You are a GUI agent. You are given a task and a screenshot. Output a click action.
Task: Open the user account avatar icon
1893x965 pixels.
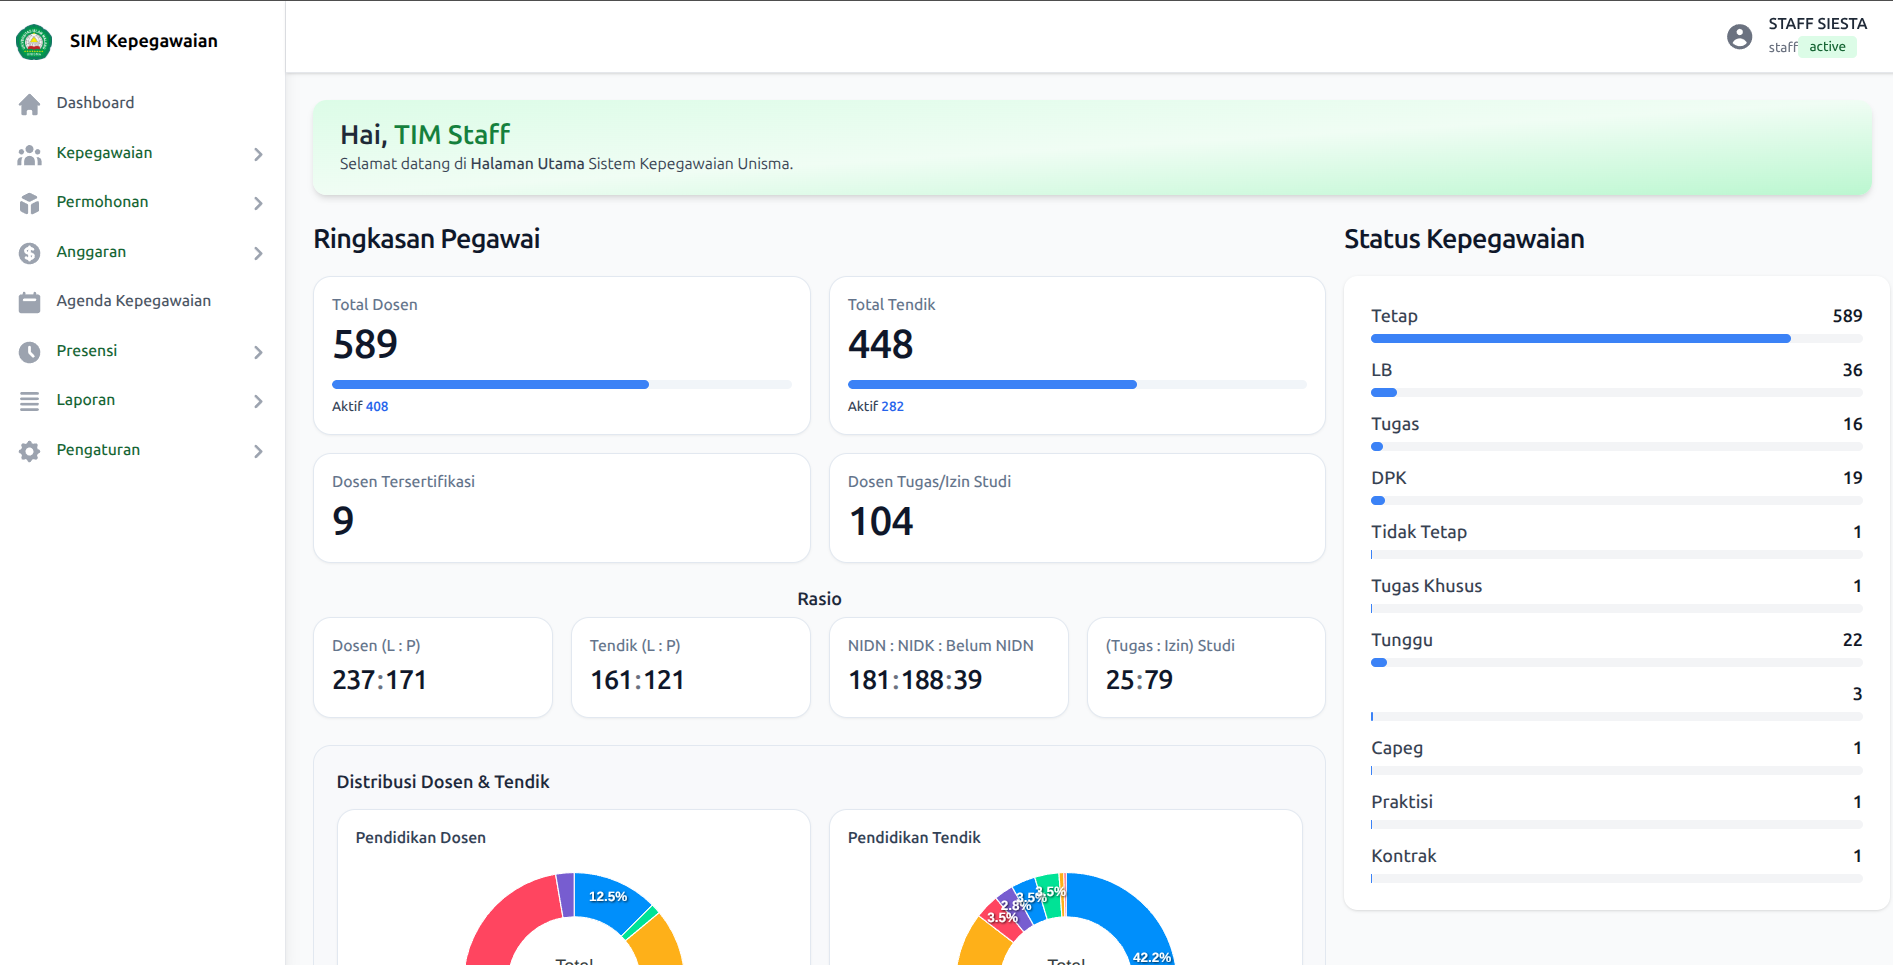[1740, 37]
